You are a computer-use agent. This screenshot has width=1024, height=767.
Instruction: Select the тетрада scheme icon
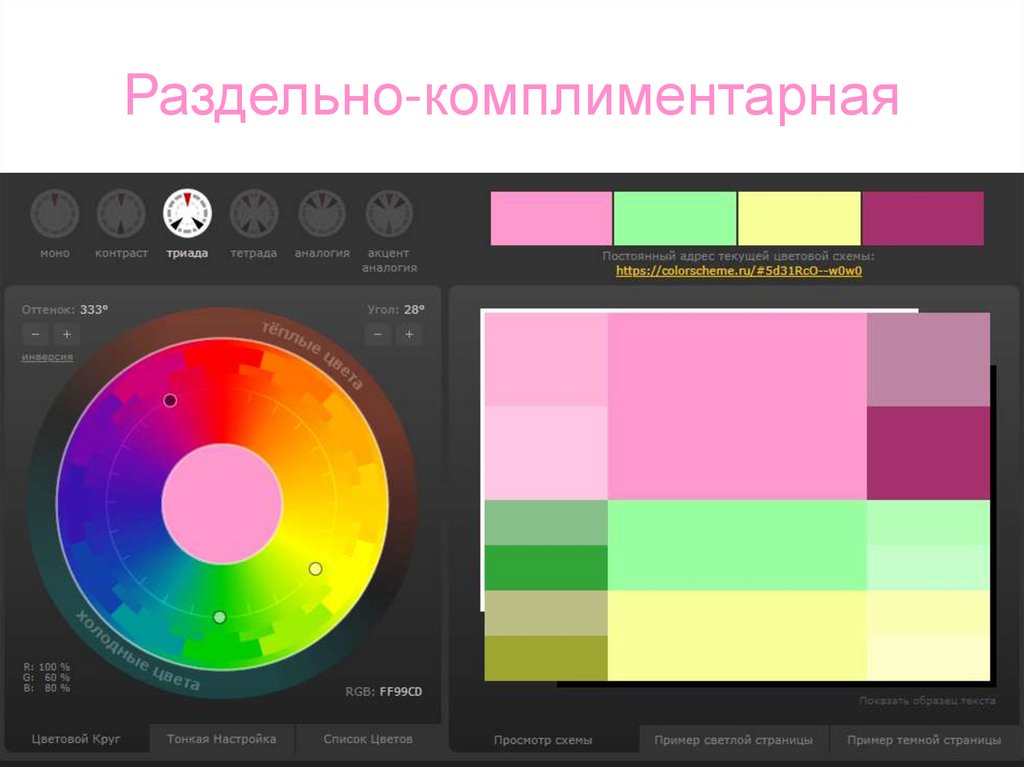pos(254,214)
